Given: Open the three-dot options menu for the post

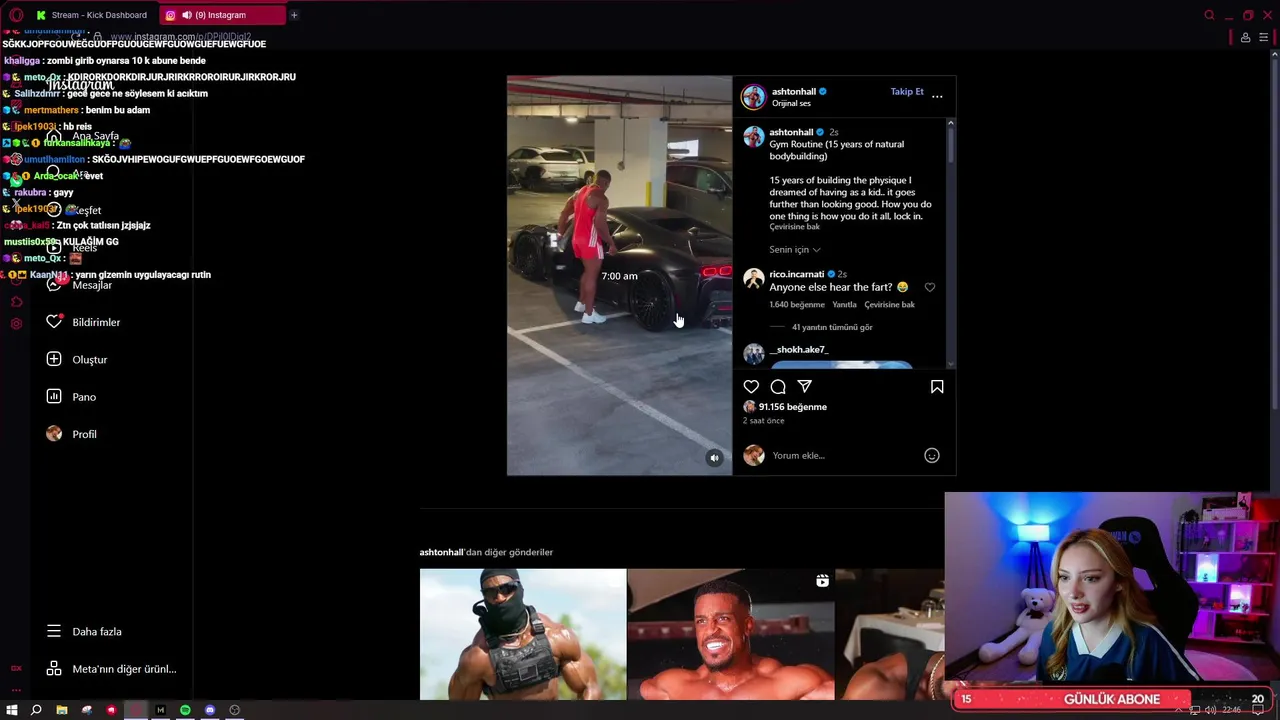Looking at the screenshot, I should 937,97.
